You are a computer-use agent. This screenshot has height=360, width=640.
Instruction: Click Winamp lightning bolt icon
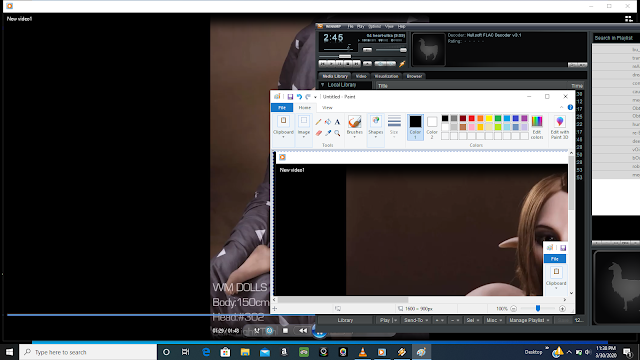click(x=402, y=64)
